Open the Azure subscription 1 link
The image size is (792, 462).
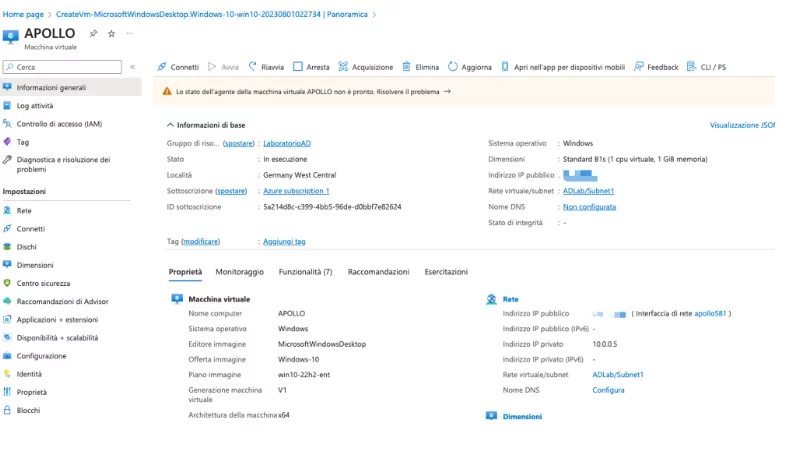[x=296, y=191]
